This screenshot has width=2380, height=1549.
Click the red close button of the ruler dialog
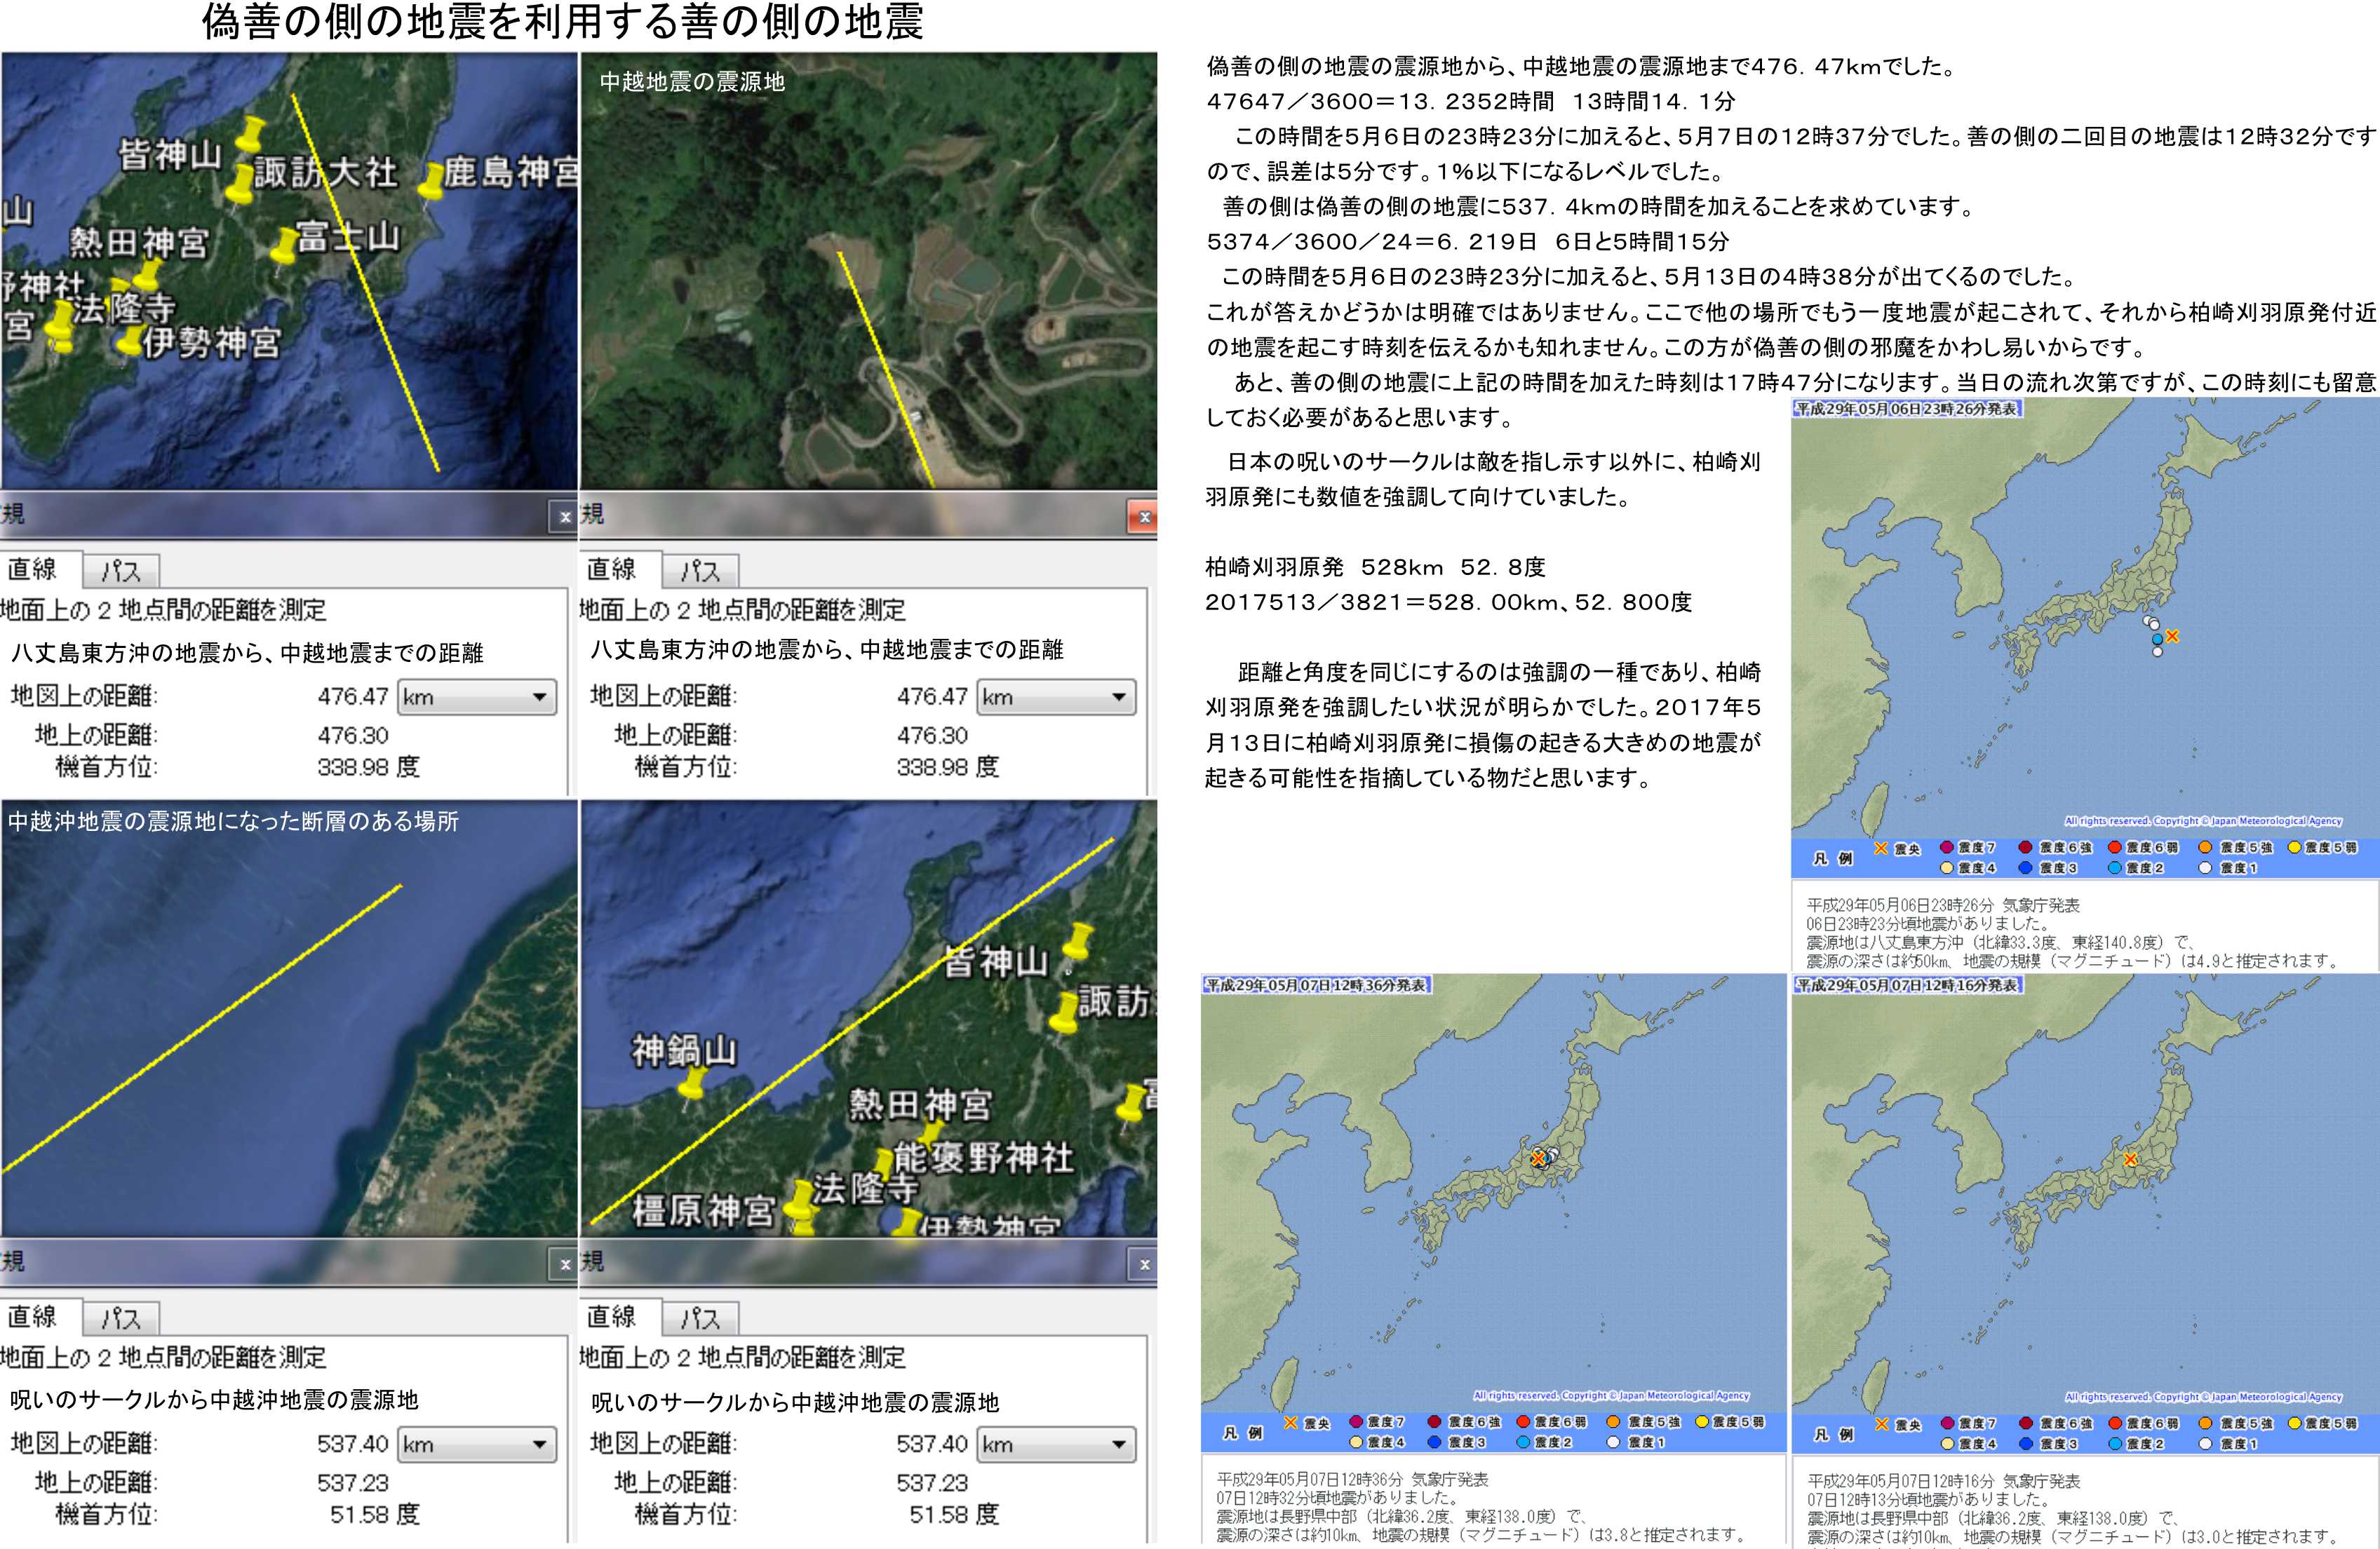pos(1144,517)
